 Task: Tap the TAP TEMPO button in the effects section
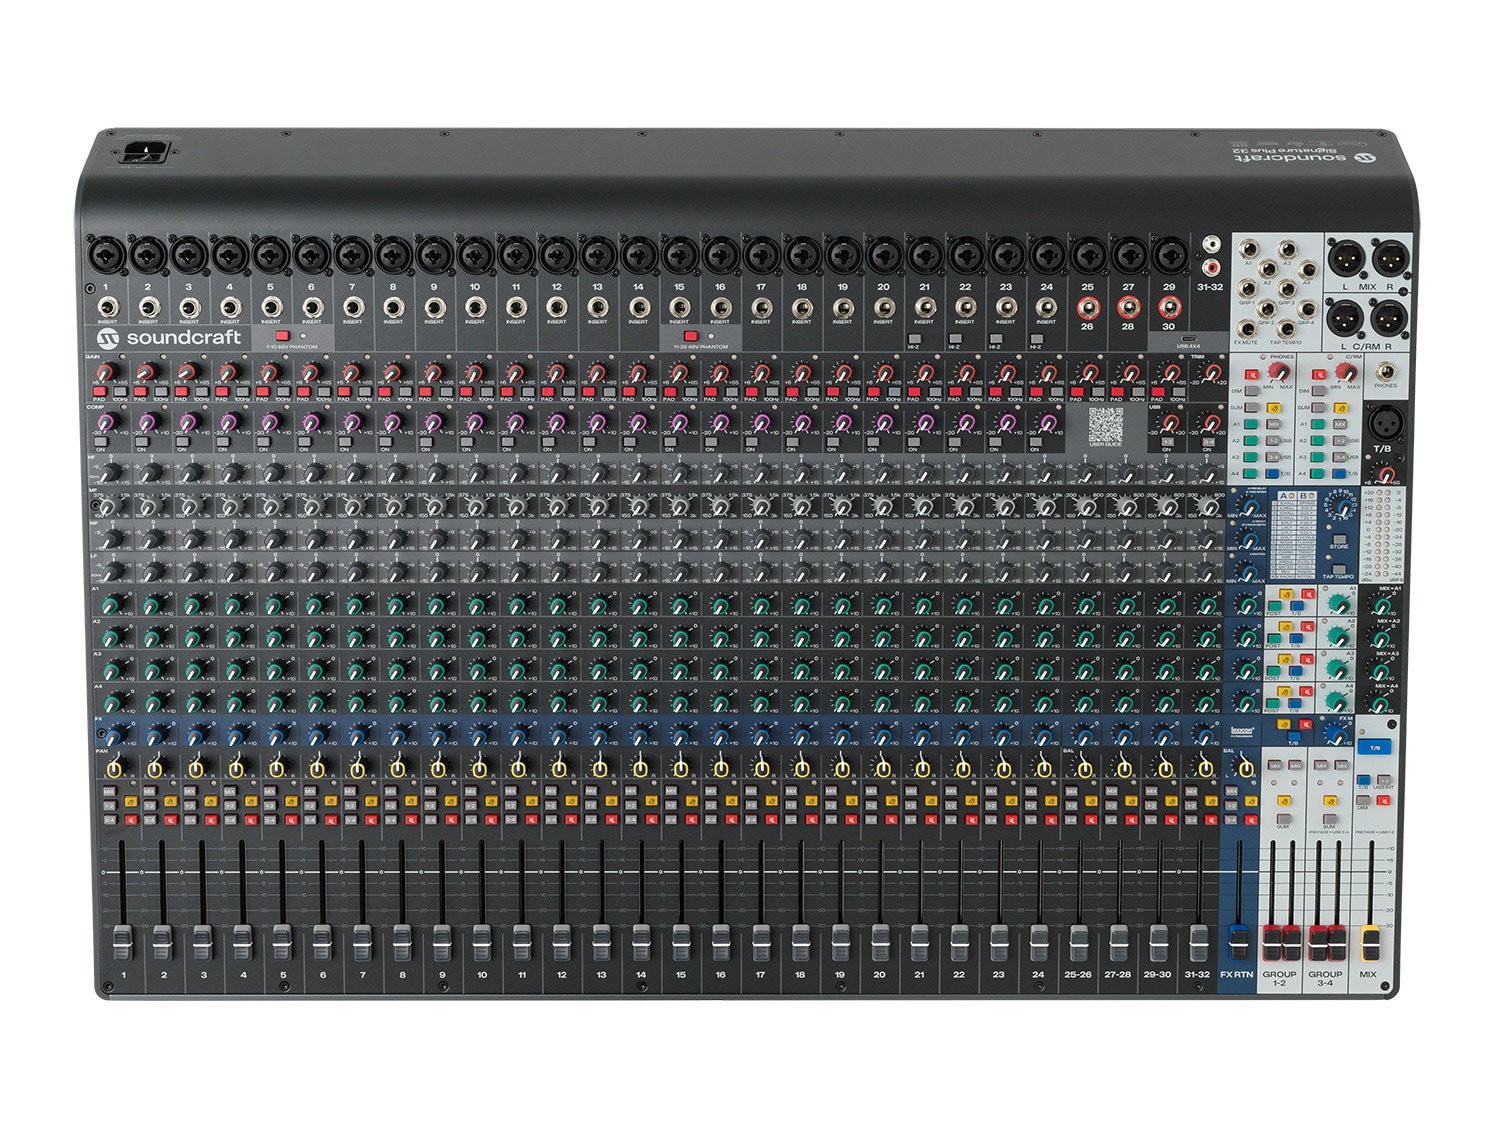[1338, 567]
